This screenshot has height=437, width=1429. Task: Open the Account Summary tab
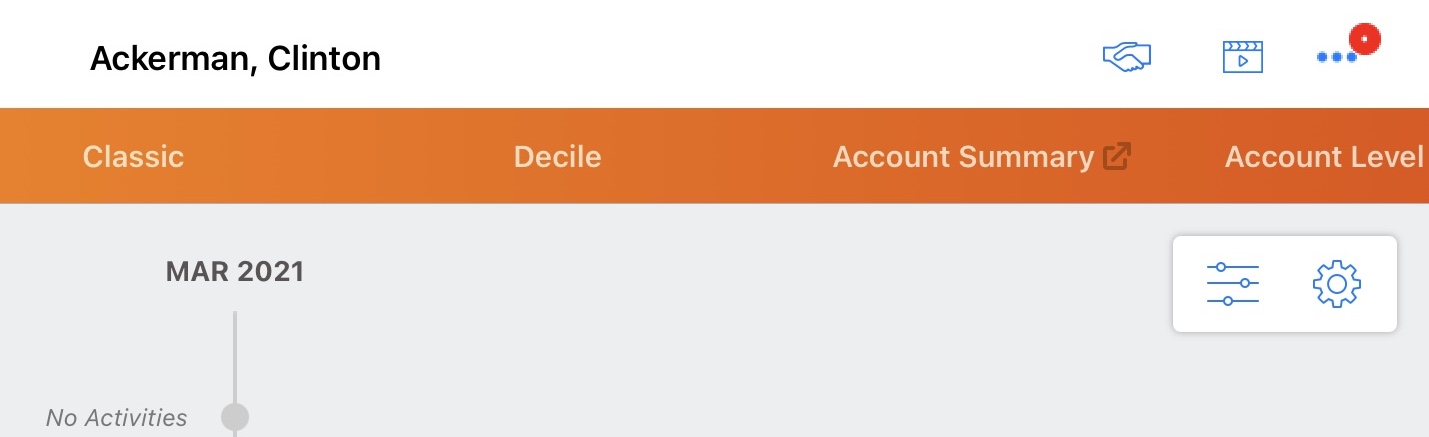coord(962,157)
